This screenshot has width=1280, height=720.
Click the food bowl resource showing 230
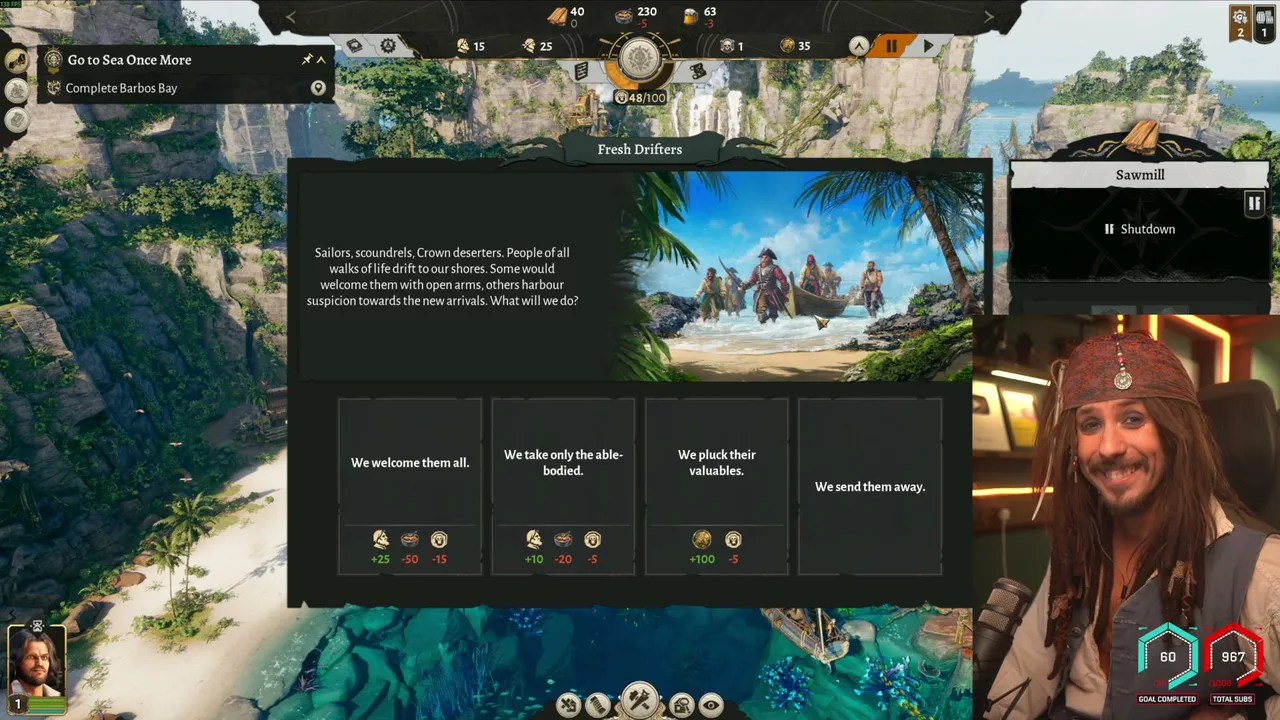[x=636, y=15]
